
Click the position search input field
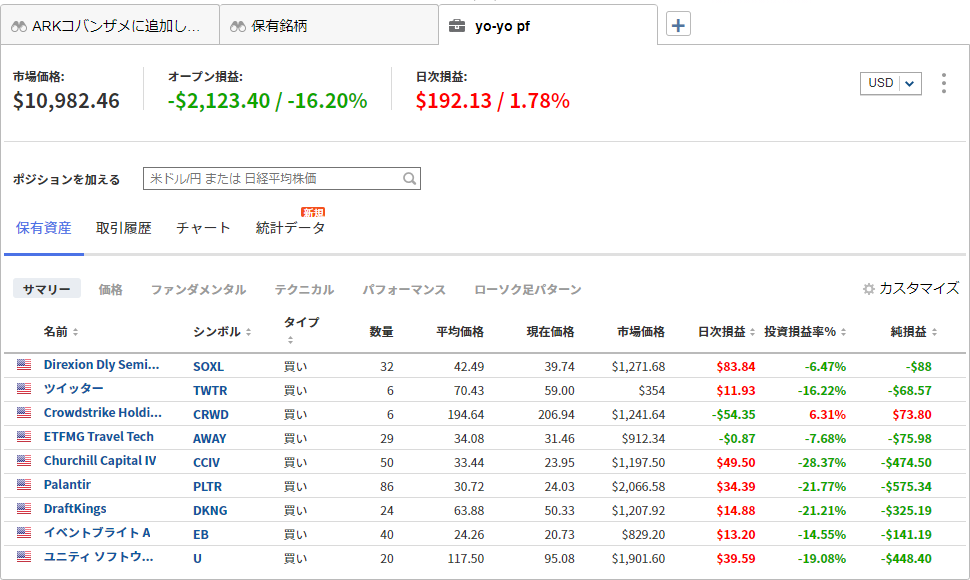click(x=282, y=179)
